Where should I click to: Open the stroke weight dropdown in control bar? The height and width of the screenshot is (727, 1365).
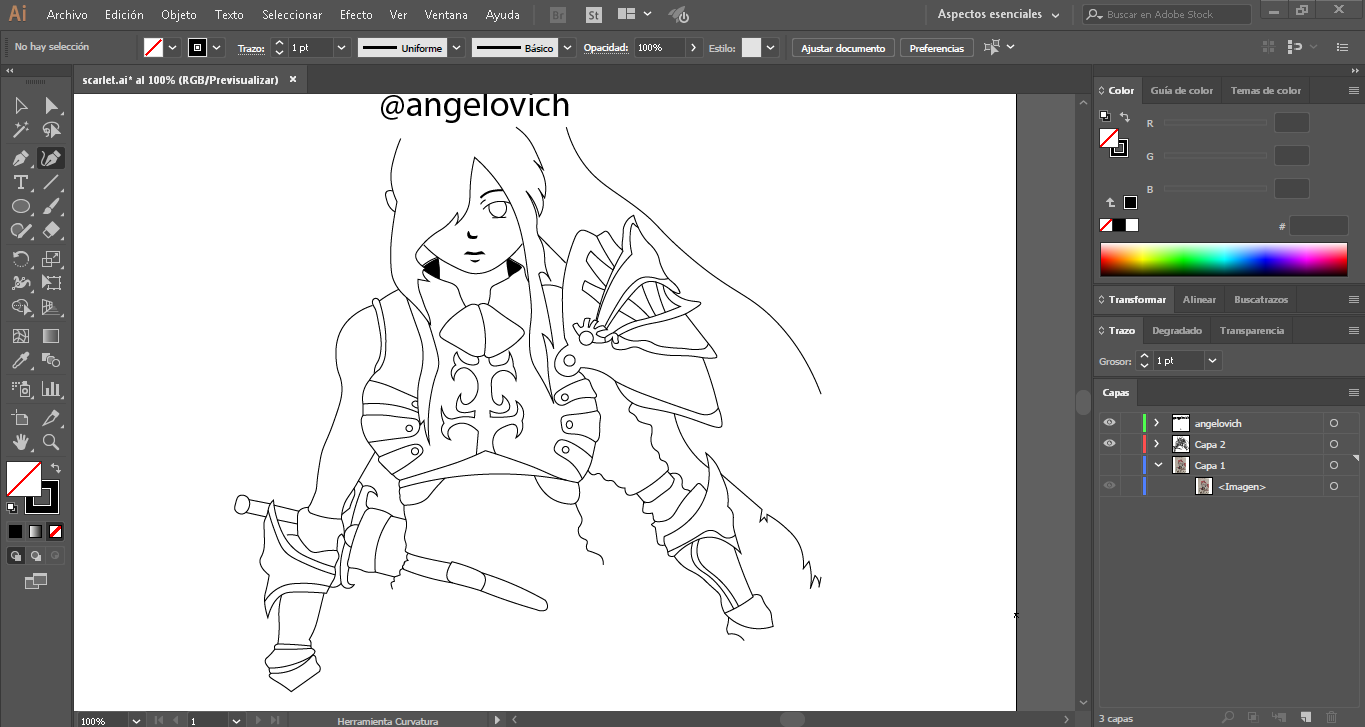341,48
